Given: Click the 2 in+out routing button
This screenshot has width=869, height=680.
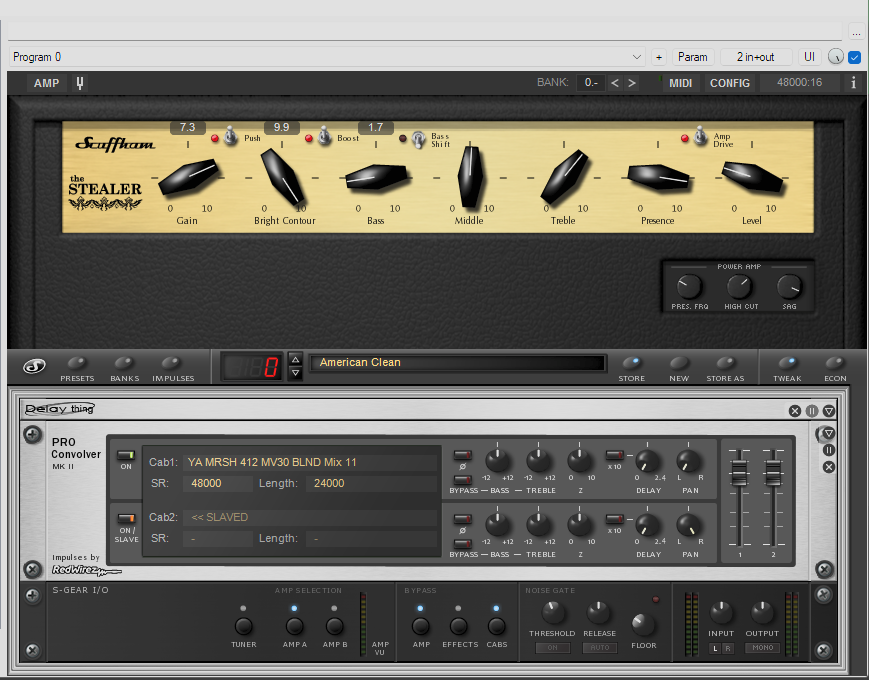Looking at the screenshot, I should pos(755,57).
